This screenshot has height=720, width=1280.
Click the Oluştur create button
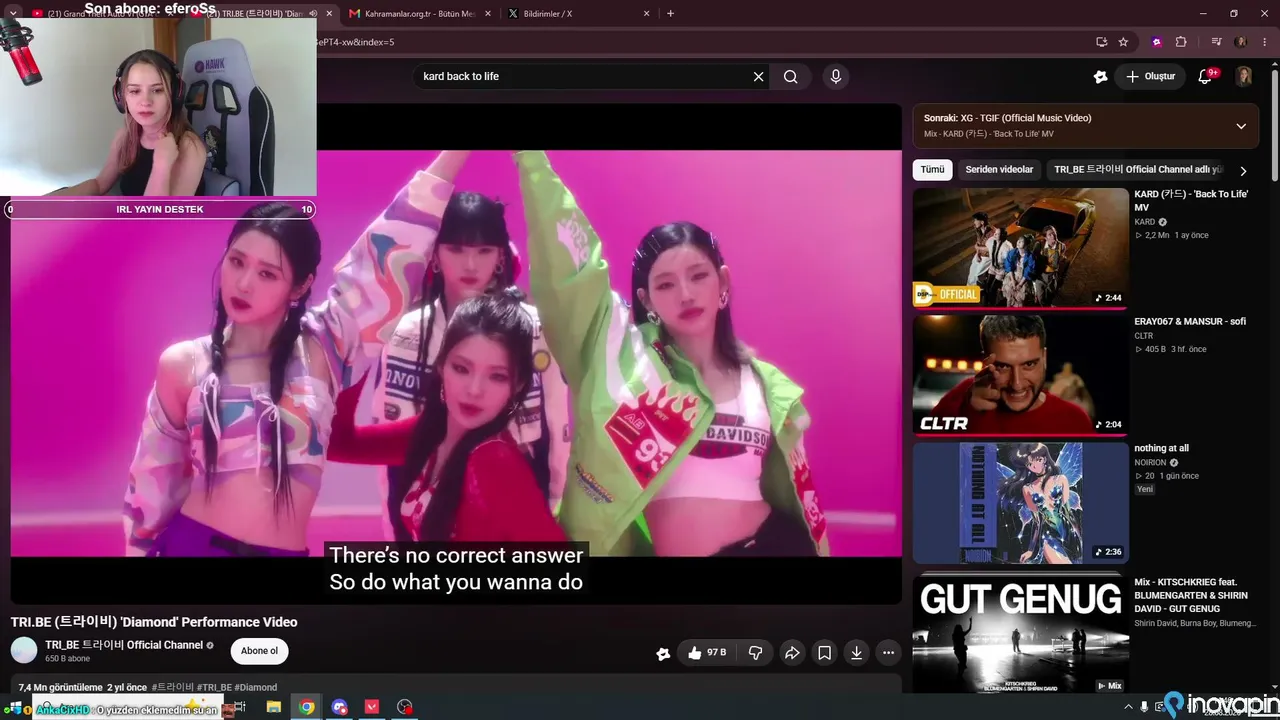(x=1151, y=76)
